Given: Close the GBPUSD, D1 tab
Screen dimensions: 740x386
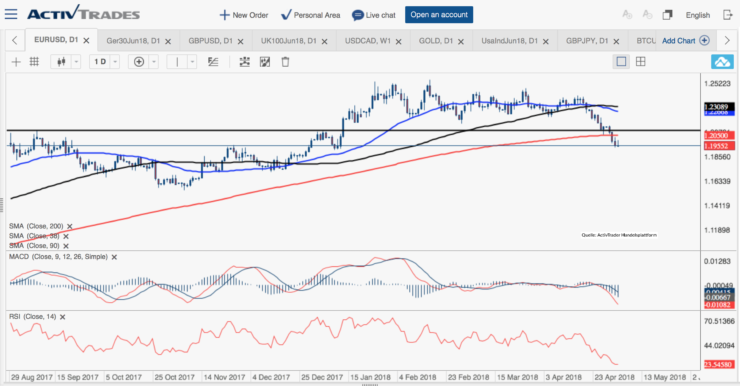Looking at the screenshot, I should 240,42.
